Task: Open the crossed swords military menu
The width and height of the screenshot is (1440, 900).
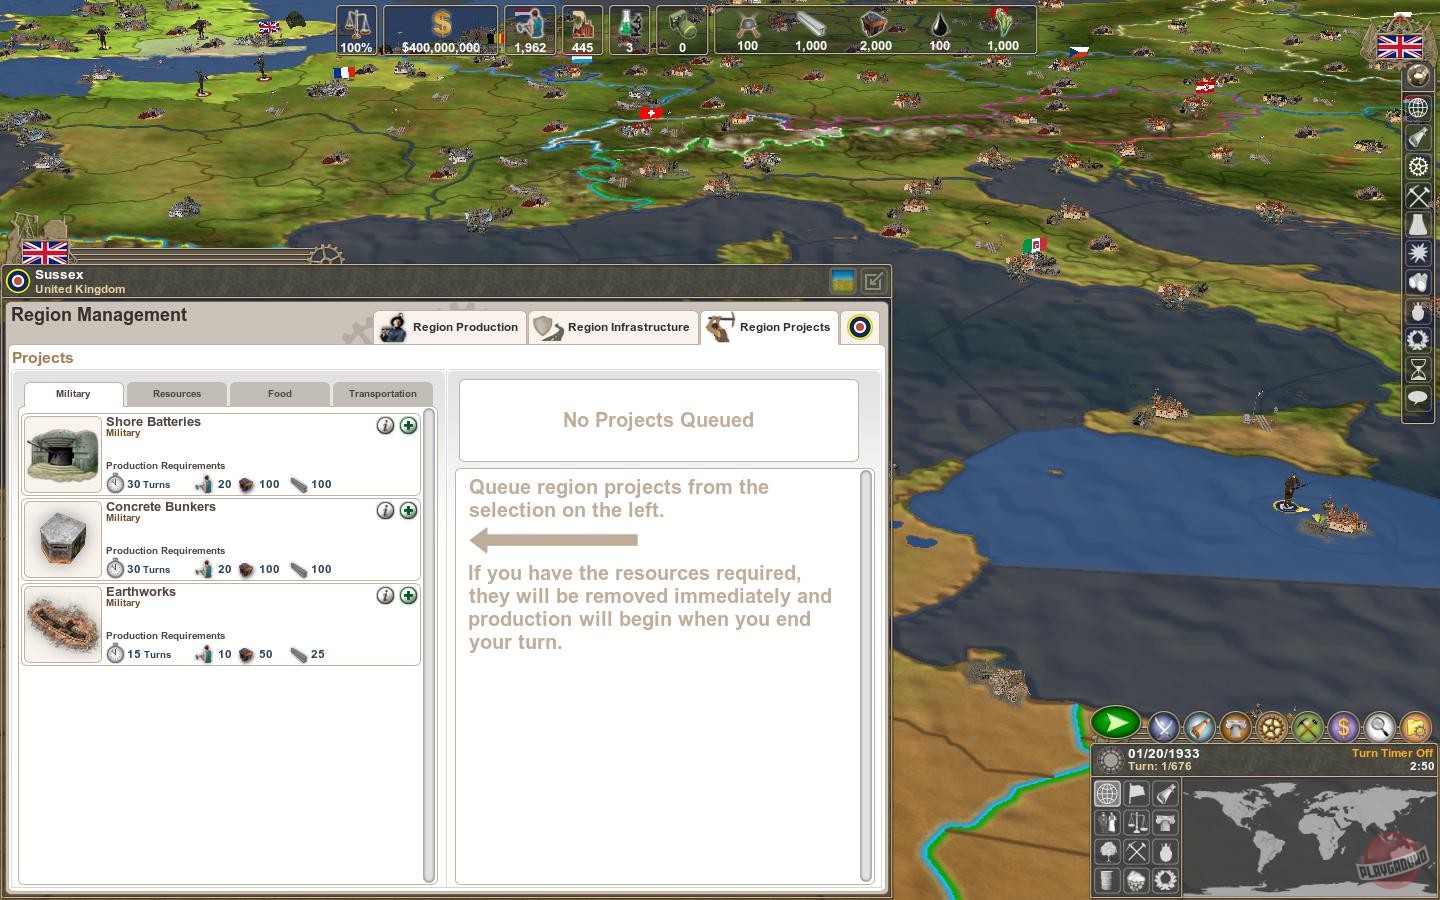Action: (1163, 727)
